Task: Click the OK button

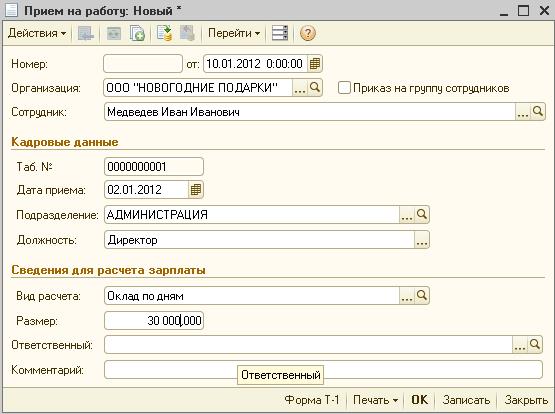Action: click(419, 400)
